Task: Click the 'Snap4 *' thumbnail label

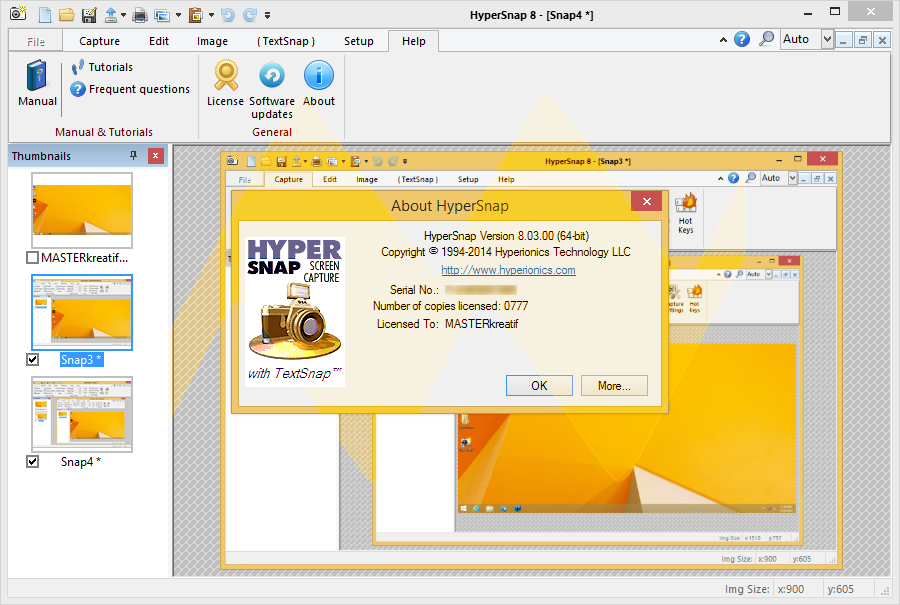Action: pos(81,461)
